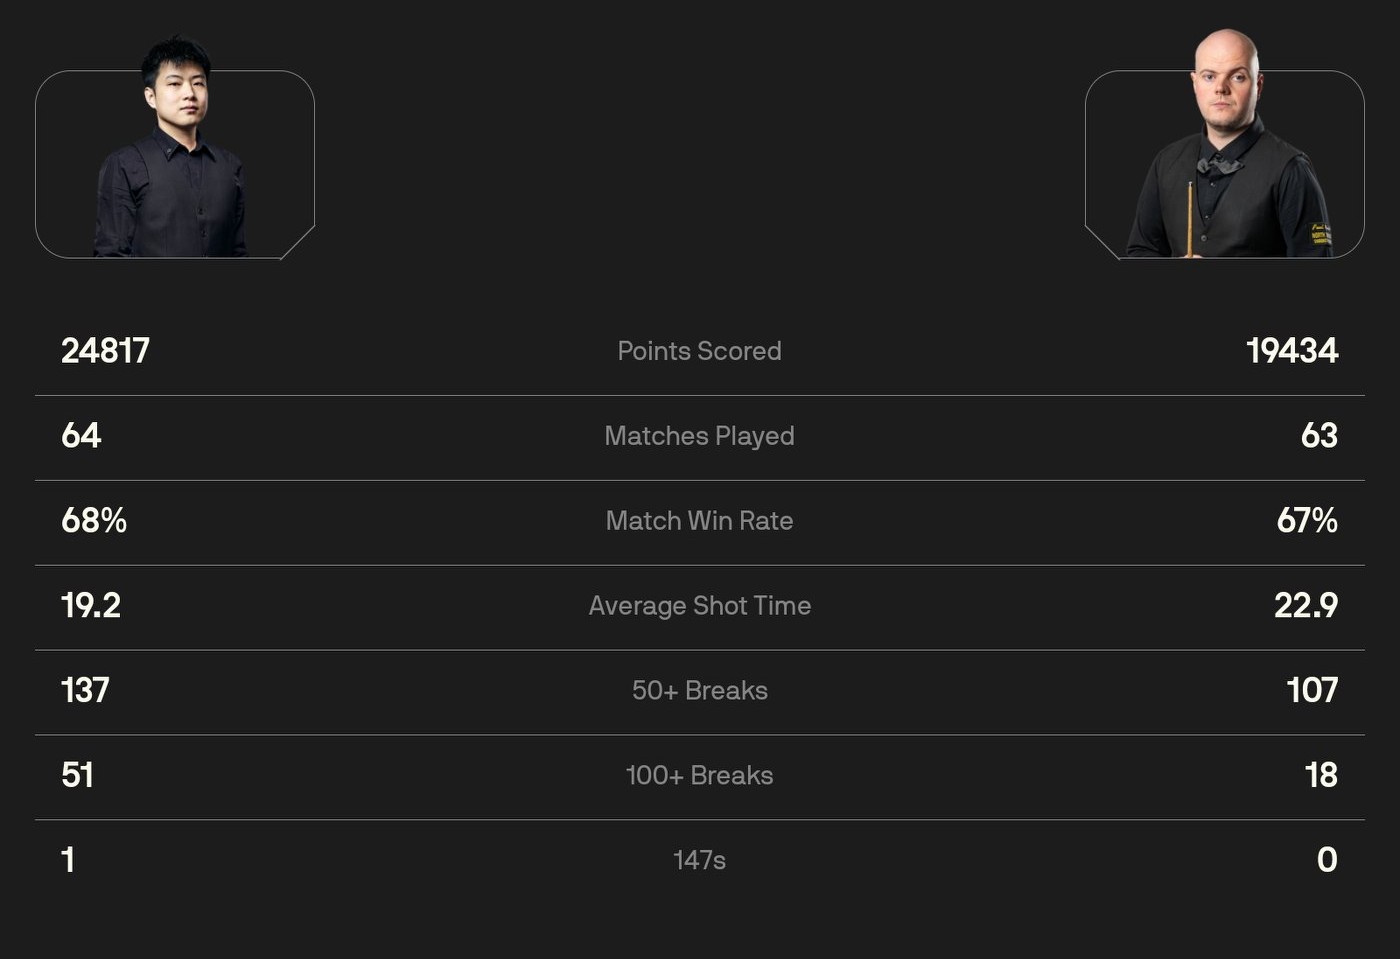
Task: Select the Points Scored label
Action: (699, 351)
